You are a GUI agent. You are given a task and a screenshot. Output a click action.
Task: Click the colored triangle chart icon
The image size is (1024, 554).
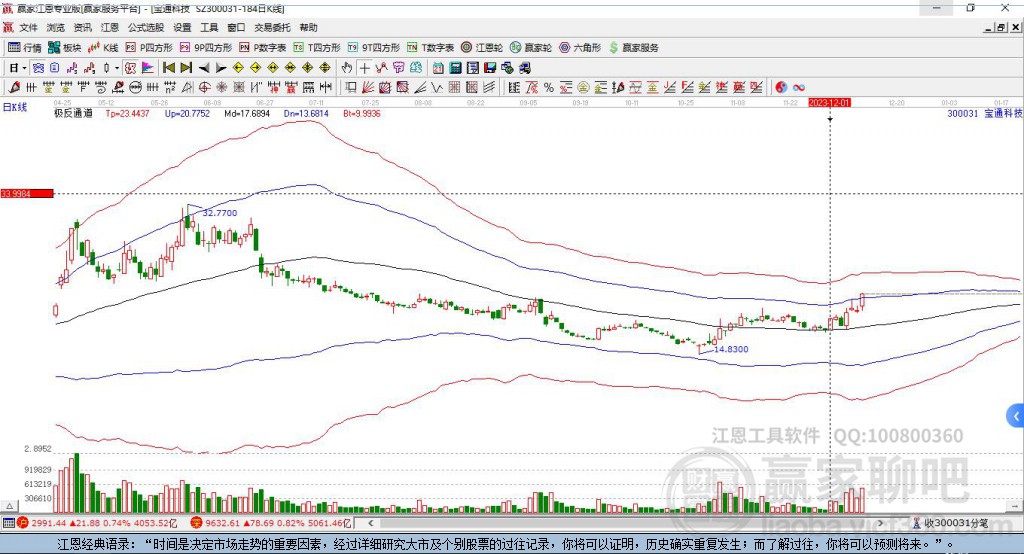(148, 68)
